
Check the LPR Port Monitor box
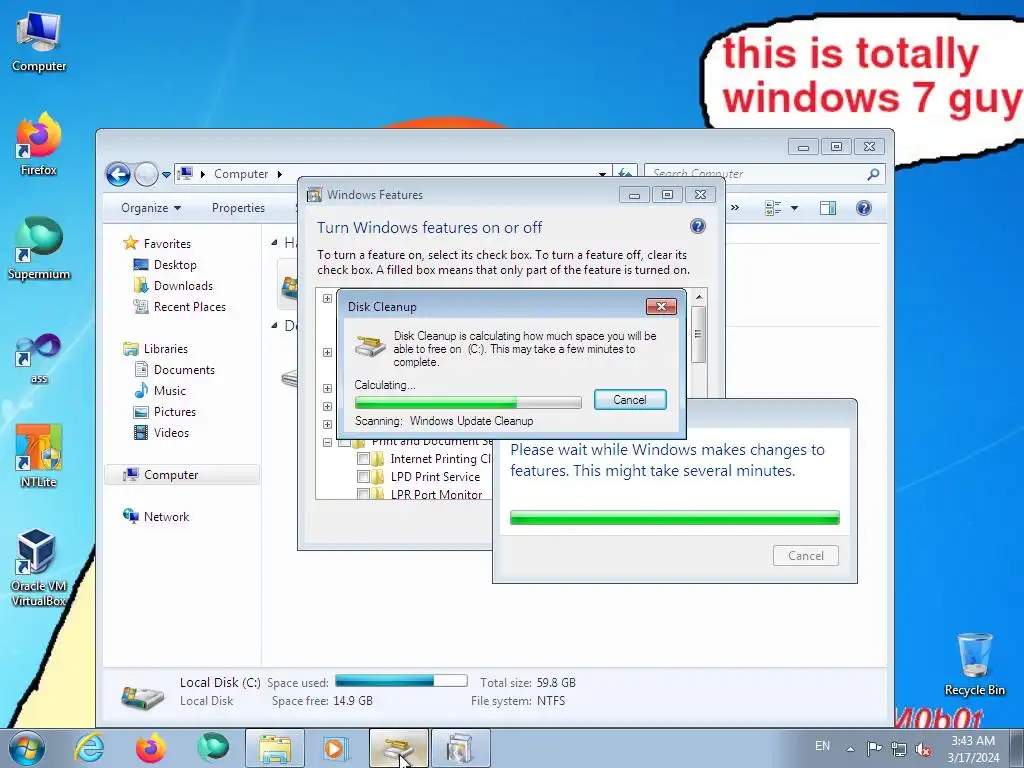pos(363,494)
